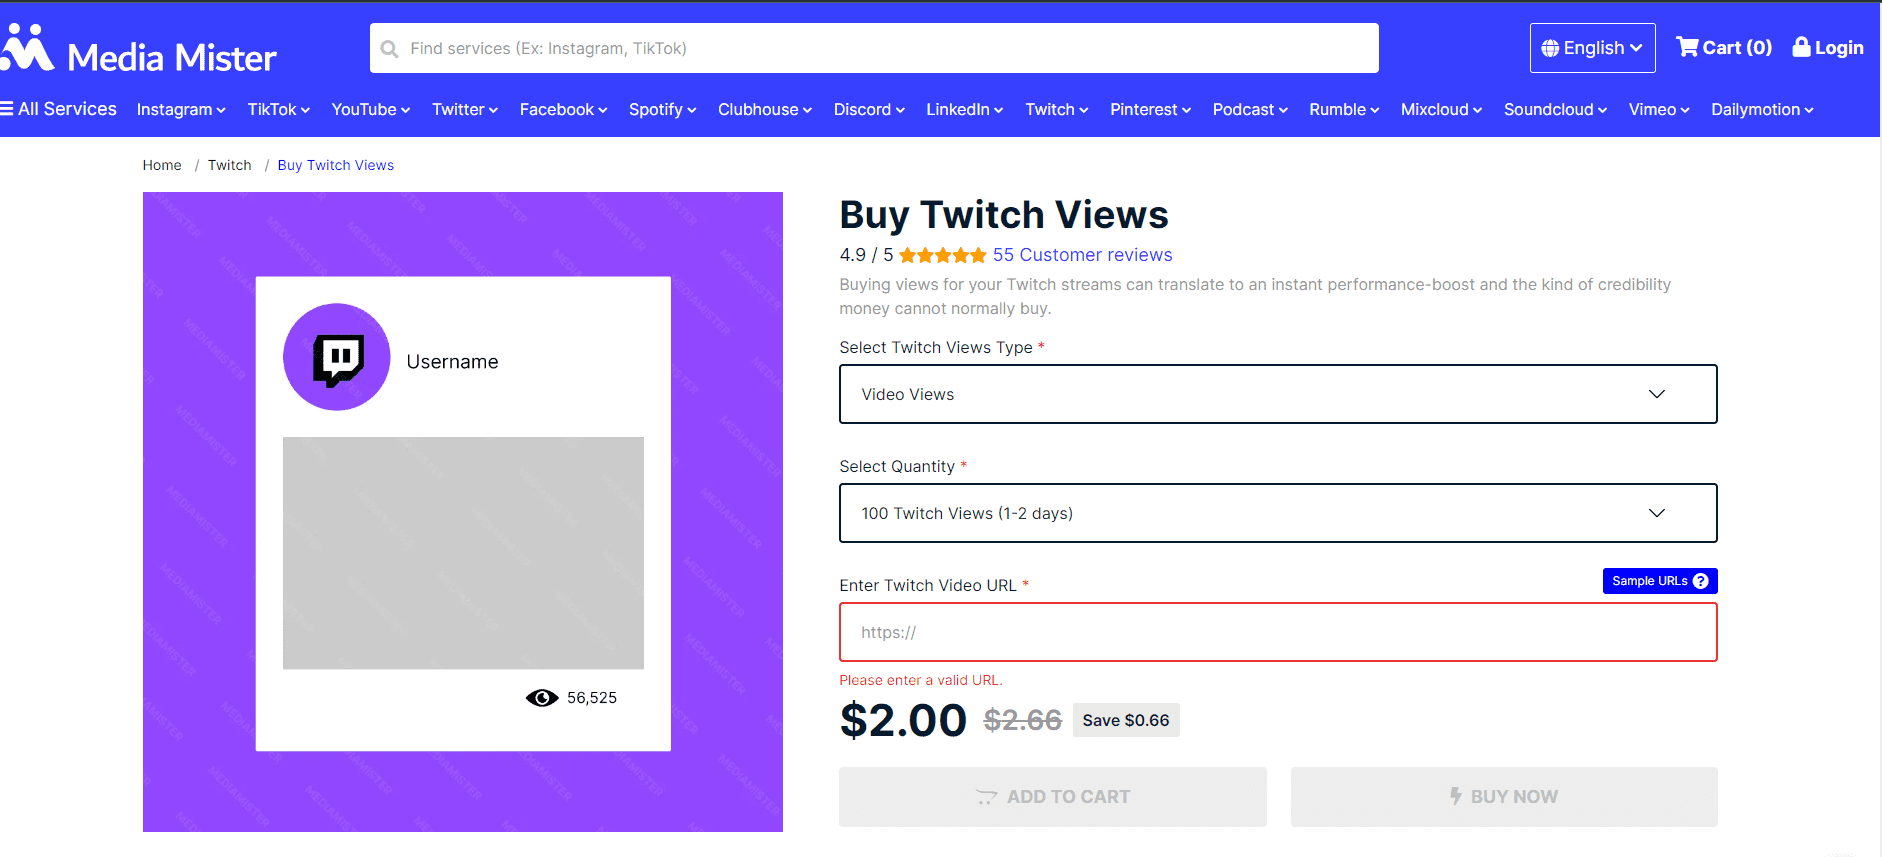
Task: Open the 55 Customer reviews link
Action: point(1082,255)
